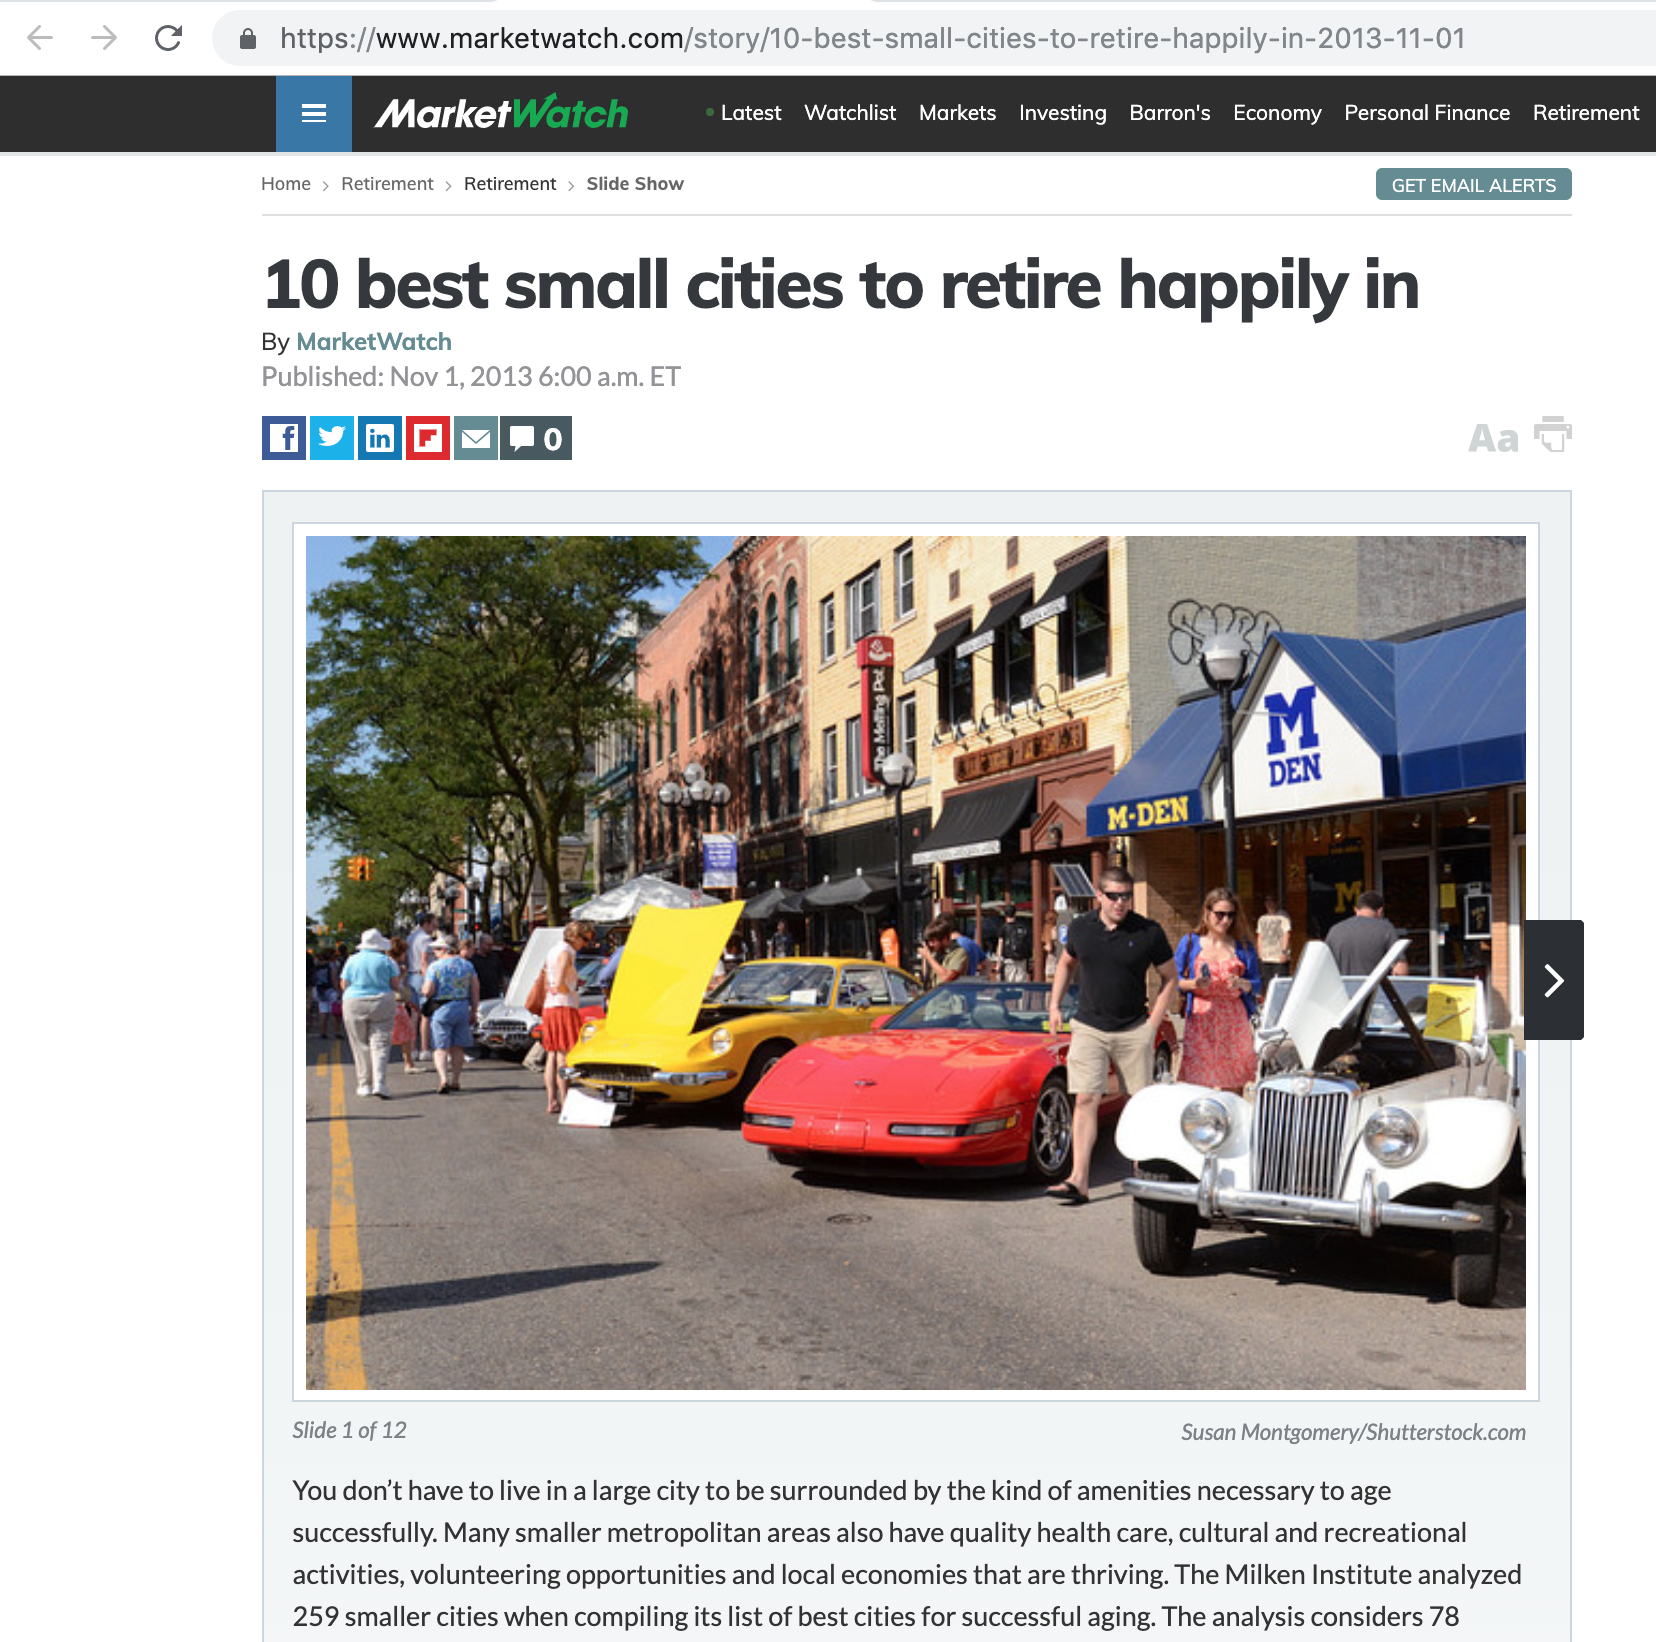The height and width of the screenshot is (1642, 1656).
Task: Open the comments section showing 0
Action: click(536, 438)
